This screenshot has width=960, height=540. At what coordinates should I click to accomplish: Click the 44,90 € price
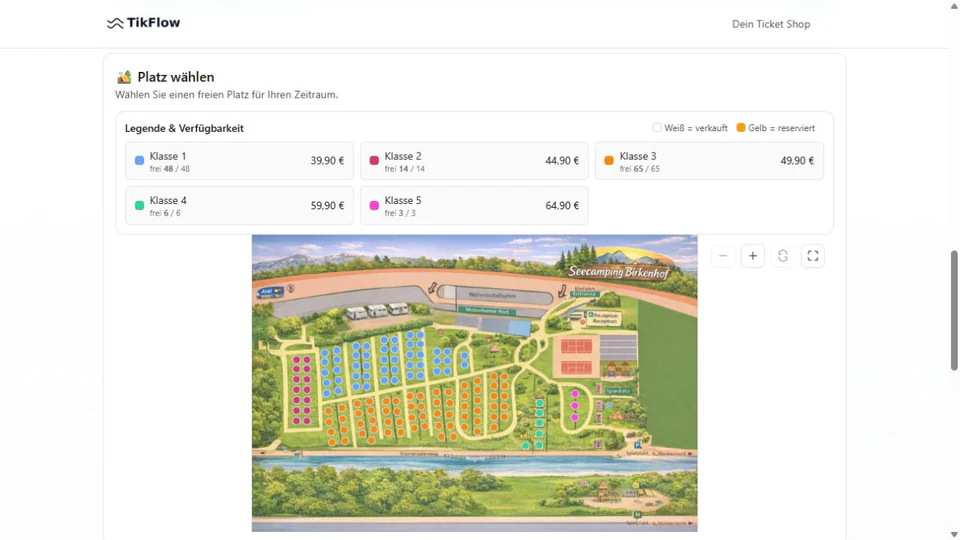[x=562, y=161]
